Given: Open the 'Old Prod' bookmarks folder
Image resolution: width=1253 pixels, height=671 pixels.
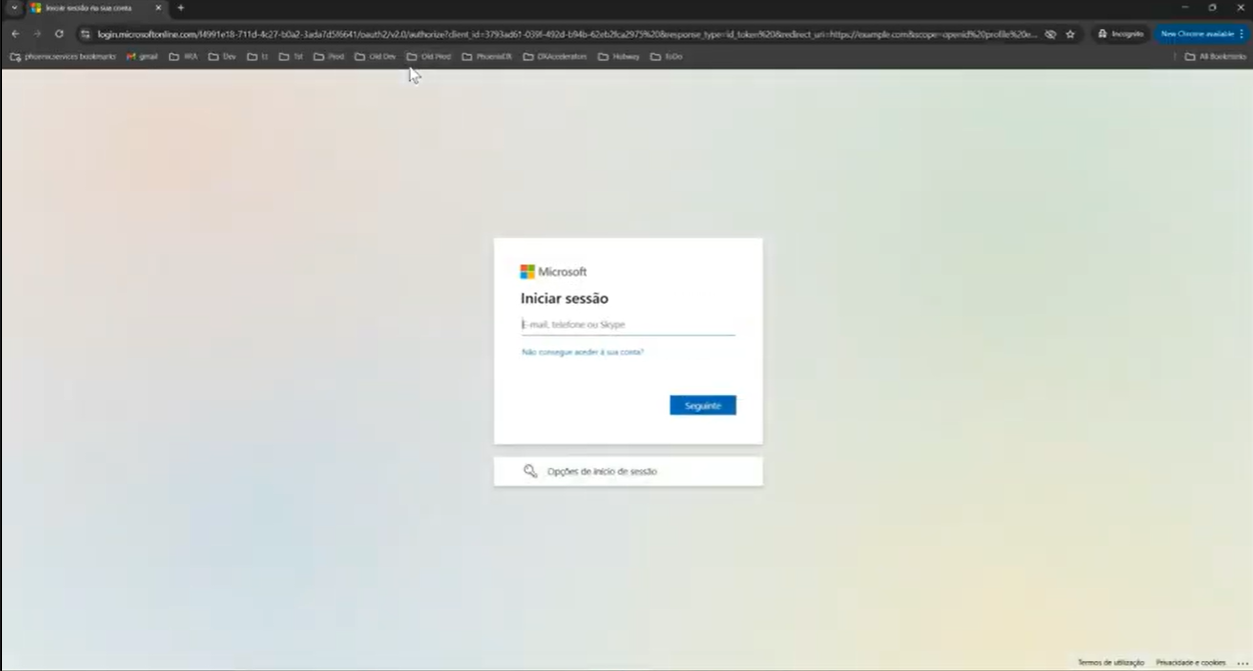Looking at the screenshot, I should point(429,57).
